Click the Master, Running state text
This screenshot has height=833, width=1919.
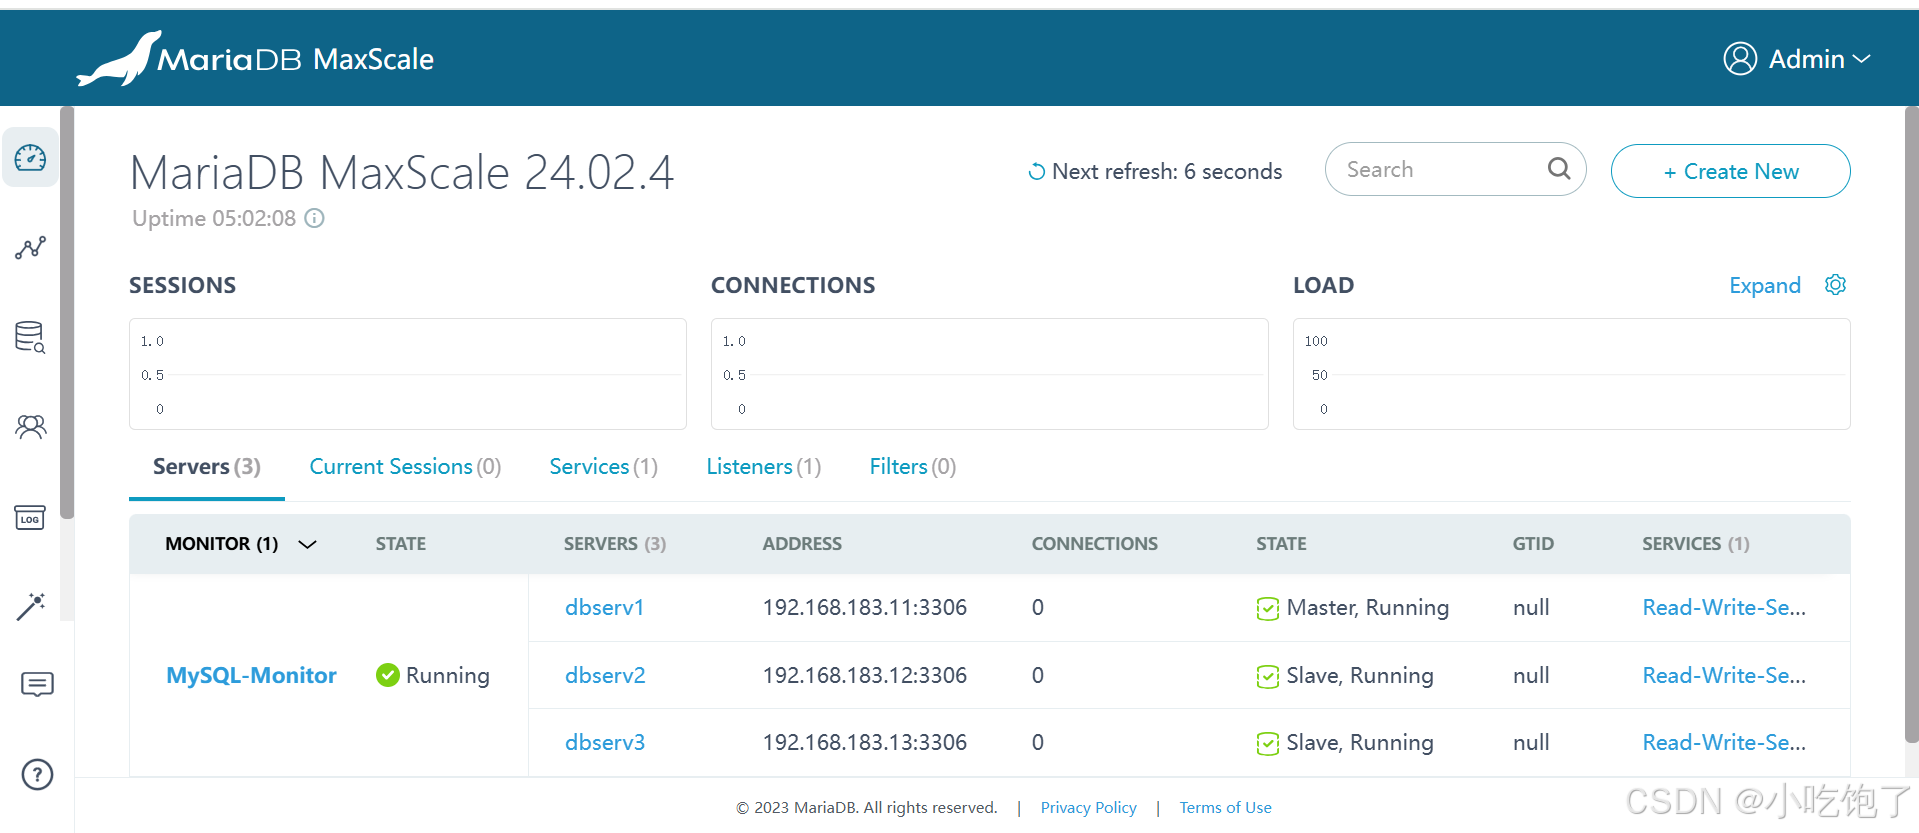pos(1368,607)
